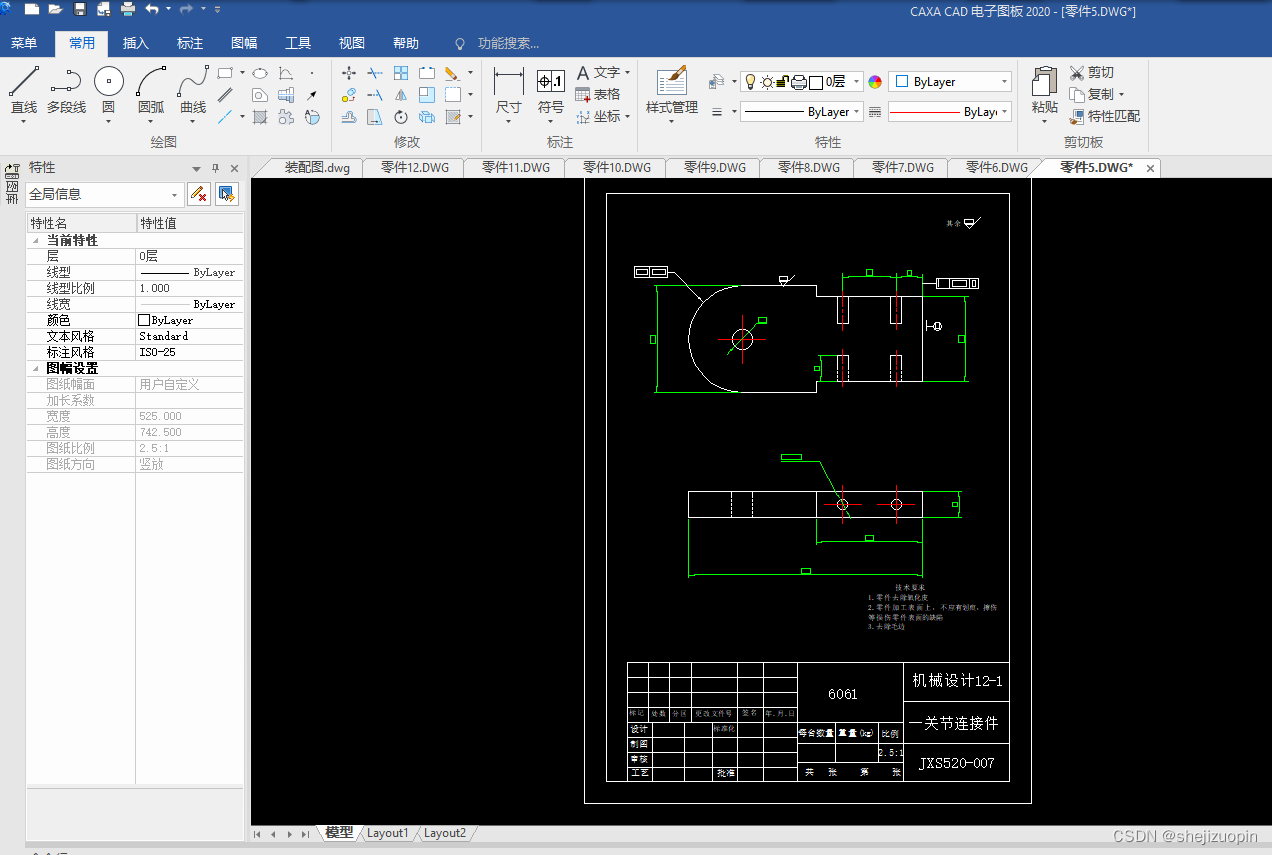Switch to the 图幅 ribbon tab
The height and width of the screenshot is (855, 1272).
[244, 43]
